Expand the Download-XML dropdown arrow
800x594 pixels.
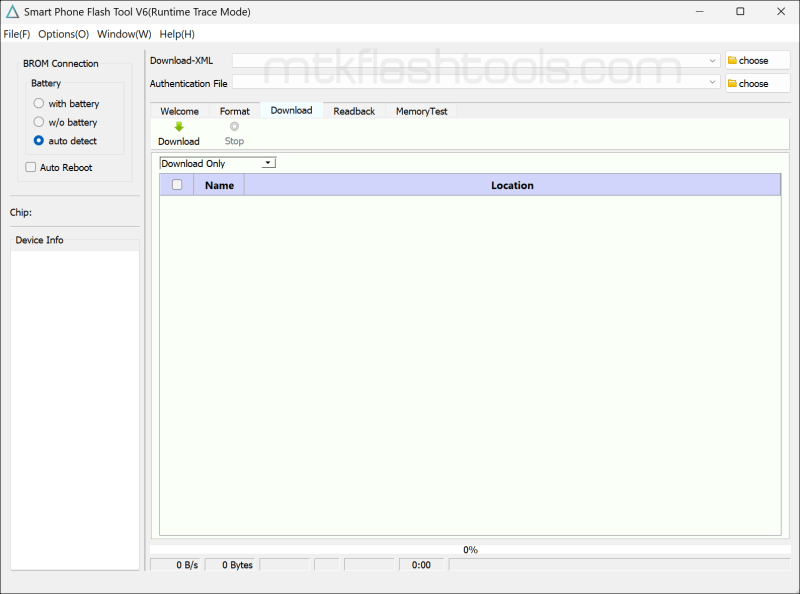tap(712, 60)
